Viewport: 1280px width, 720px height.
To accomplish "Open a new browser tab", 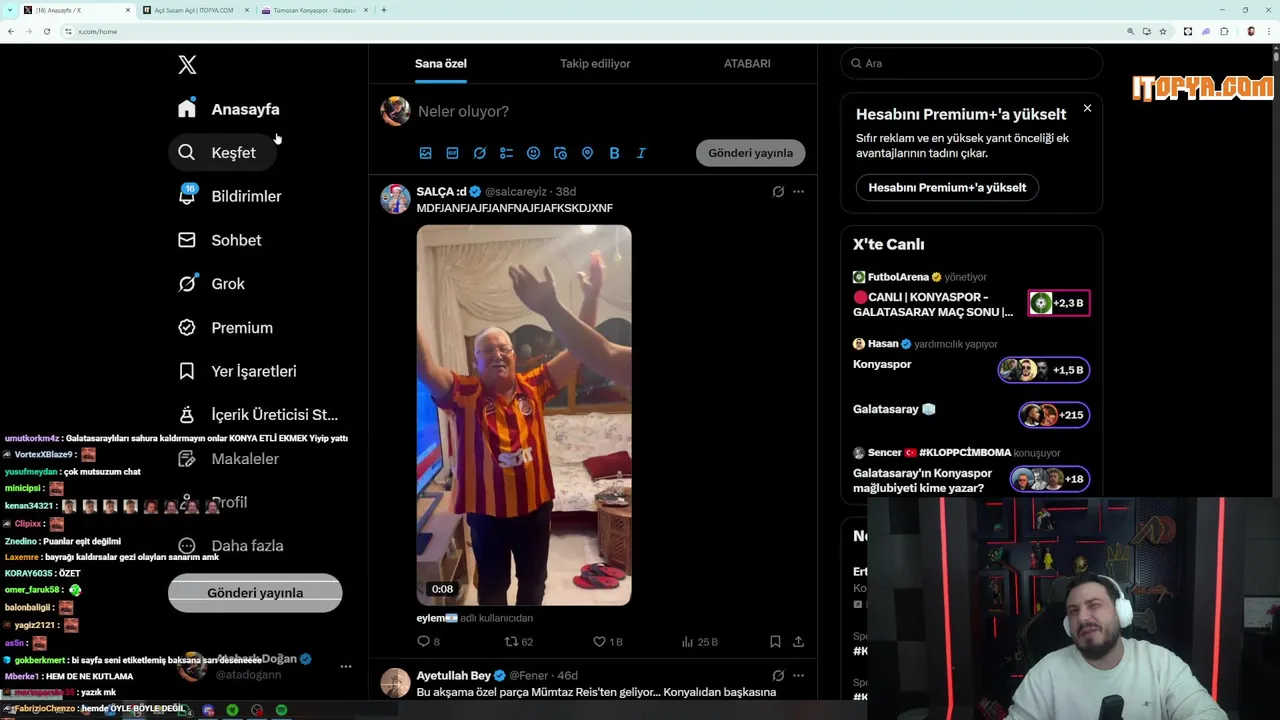I will click(x=384, y=10).
